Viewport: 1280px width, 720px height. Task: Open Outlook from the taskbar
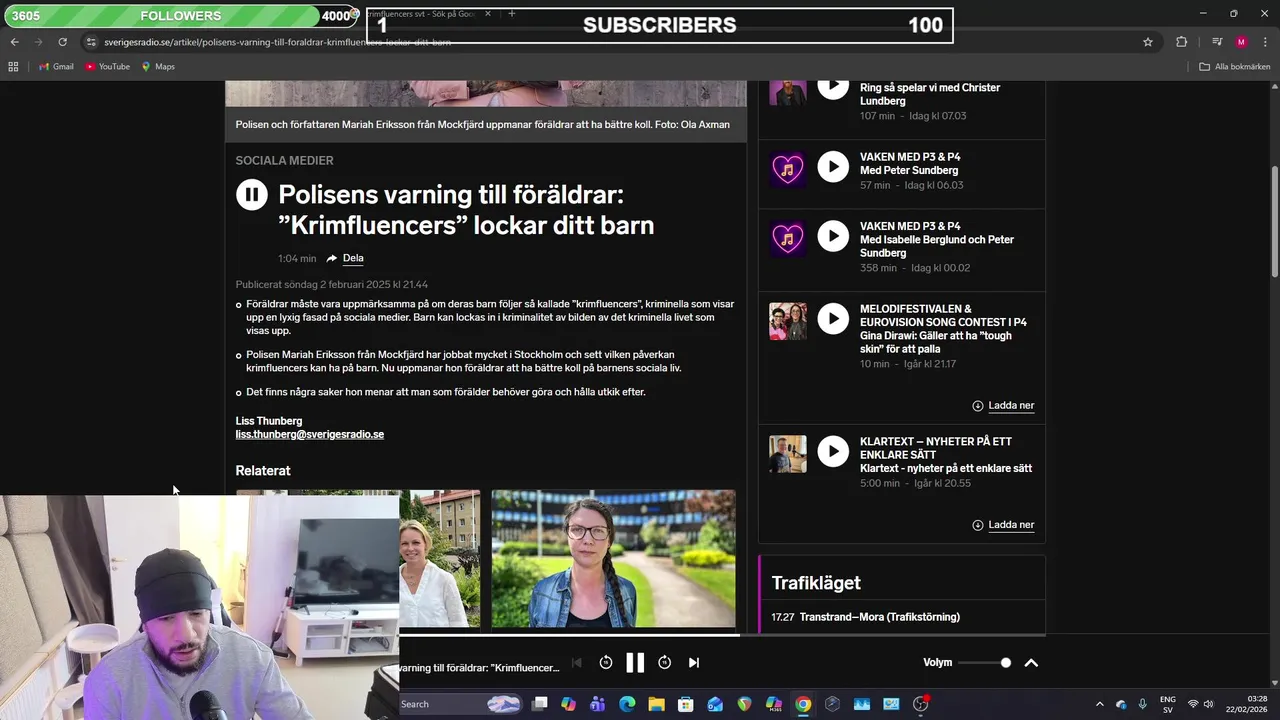715,704
